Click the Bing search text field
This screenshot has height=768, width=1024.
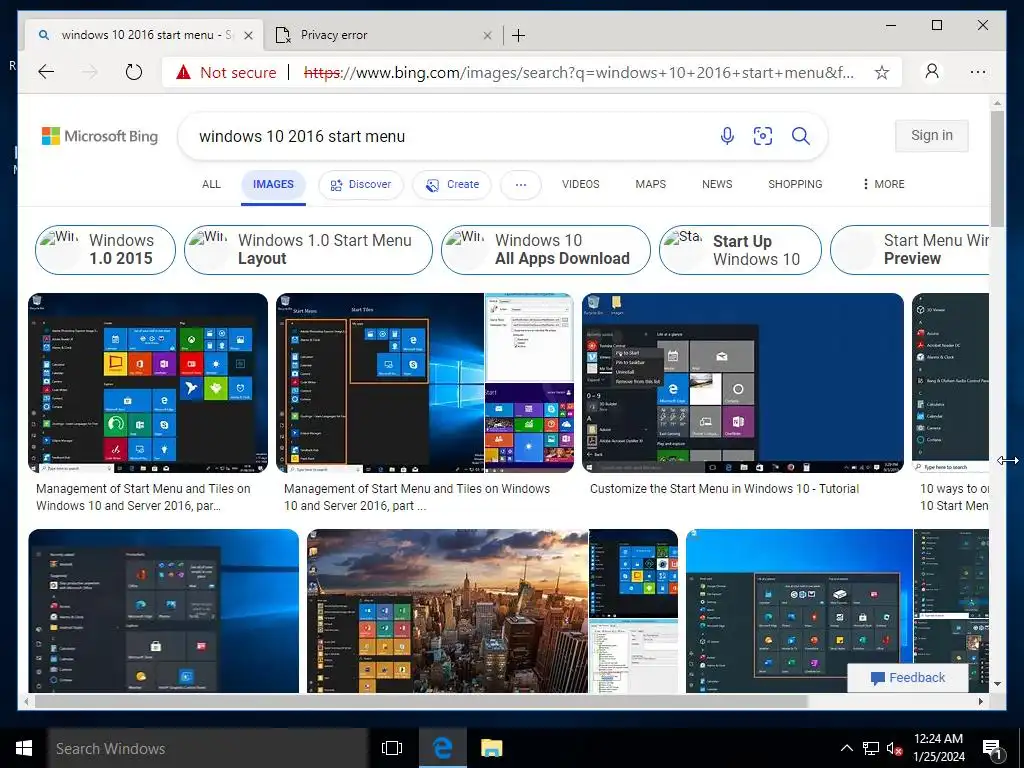451,136
